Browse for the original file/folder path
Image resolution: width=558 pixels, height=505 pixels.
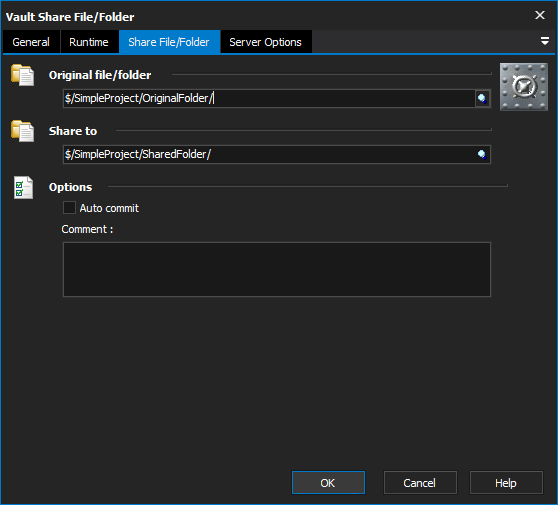point(482,99)
